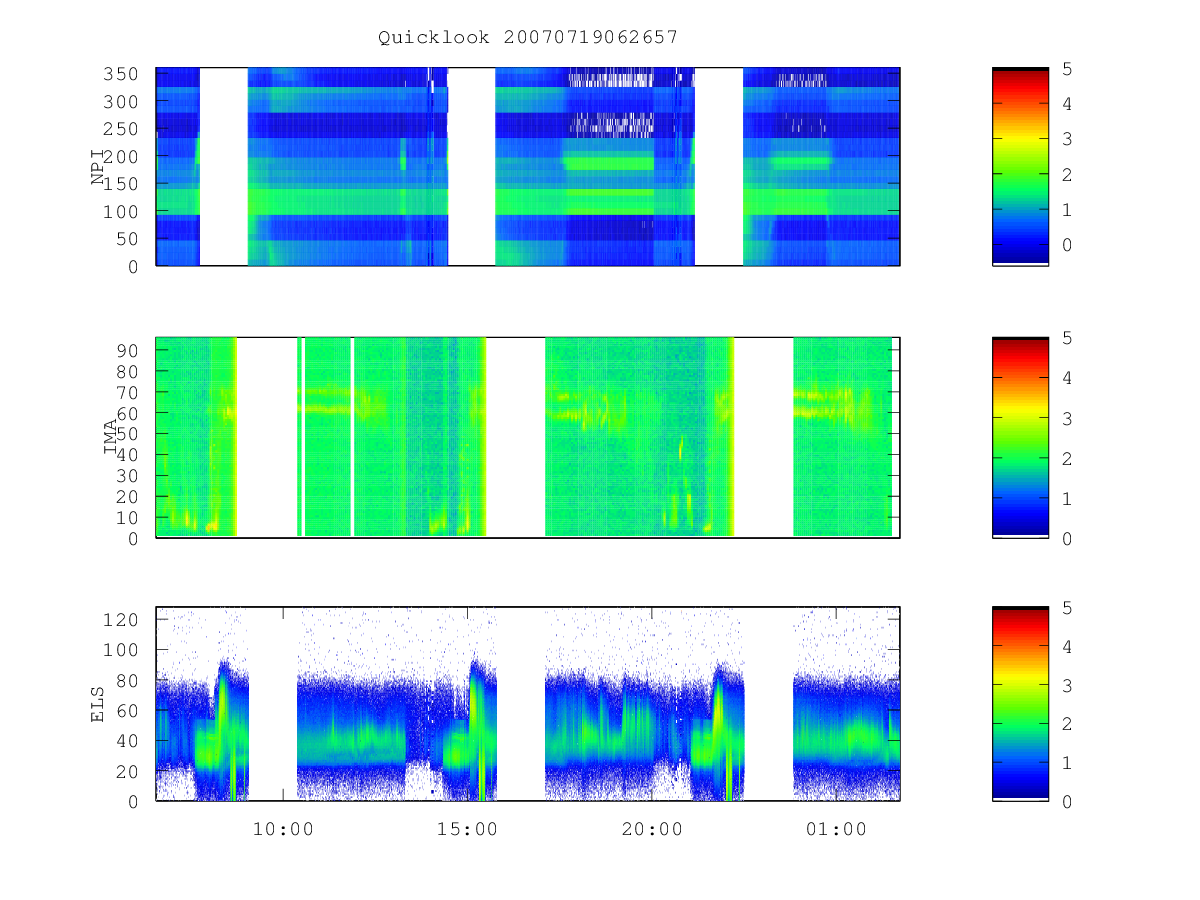Click the IMA spectrogram panel

[528, 438]
